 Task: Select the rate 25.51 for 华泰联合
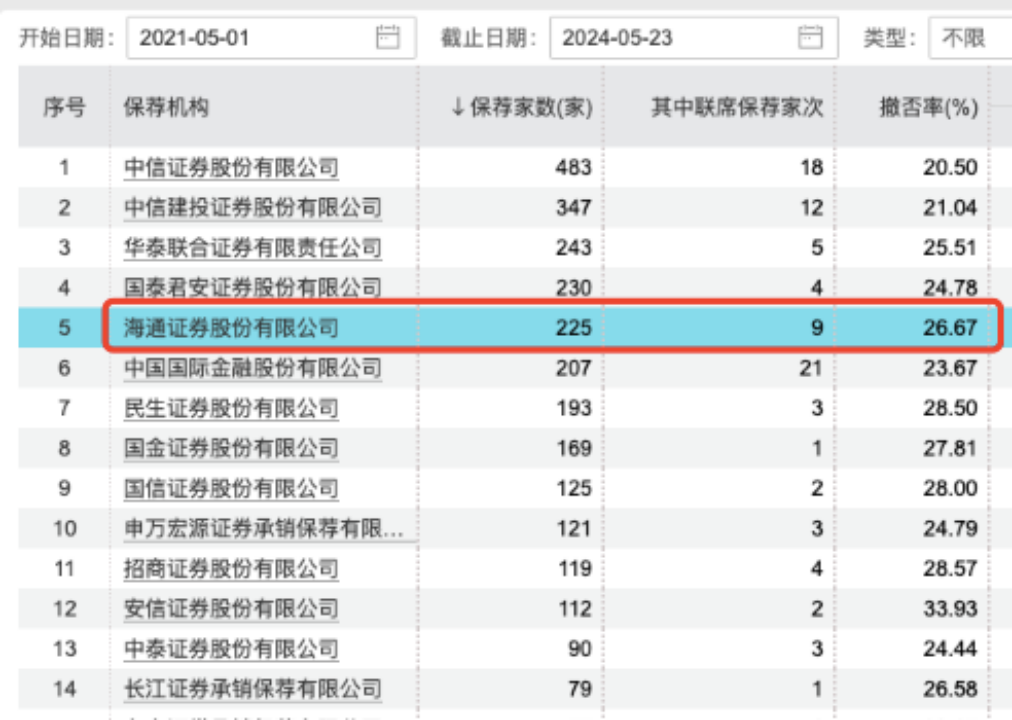click(950, 248)
